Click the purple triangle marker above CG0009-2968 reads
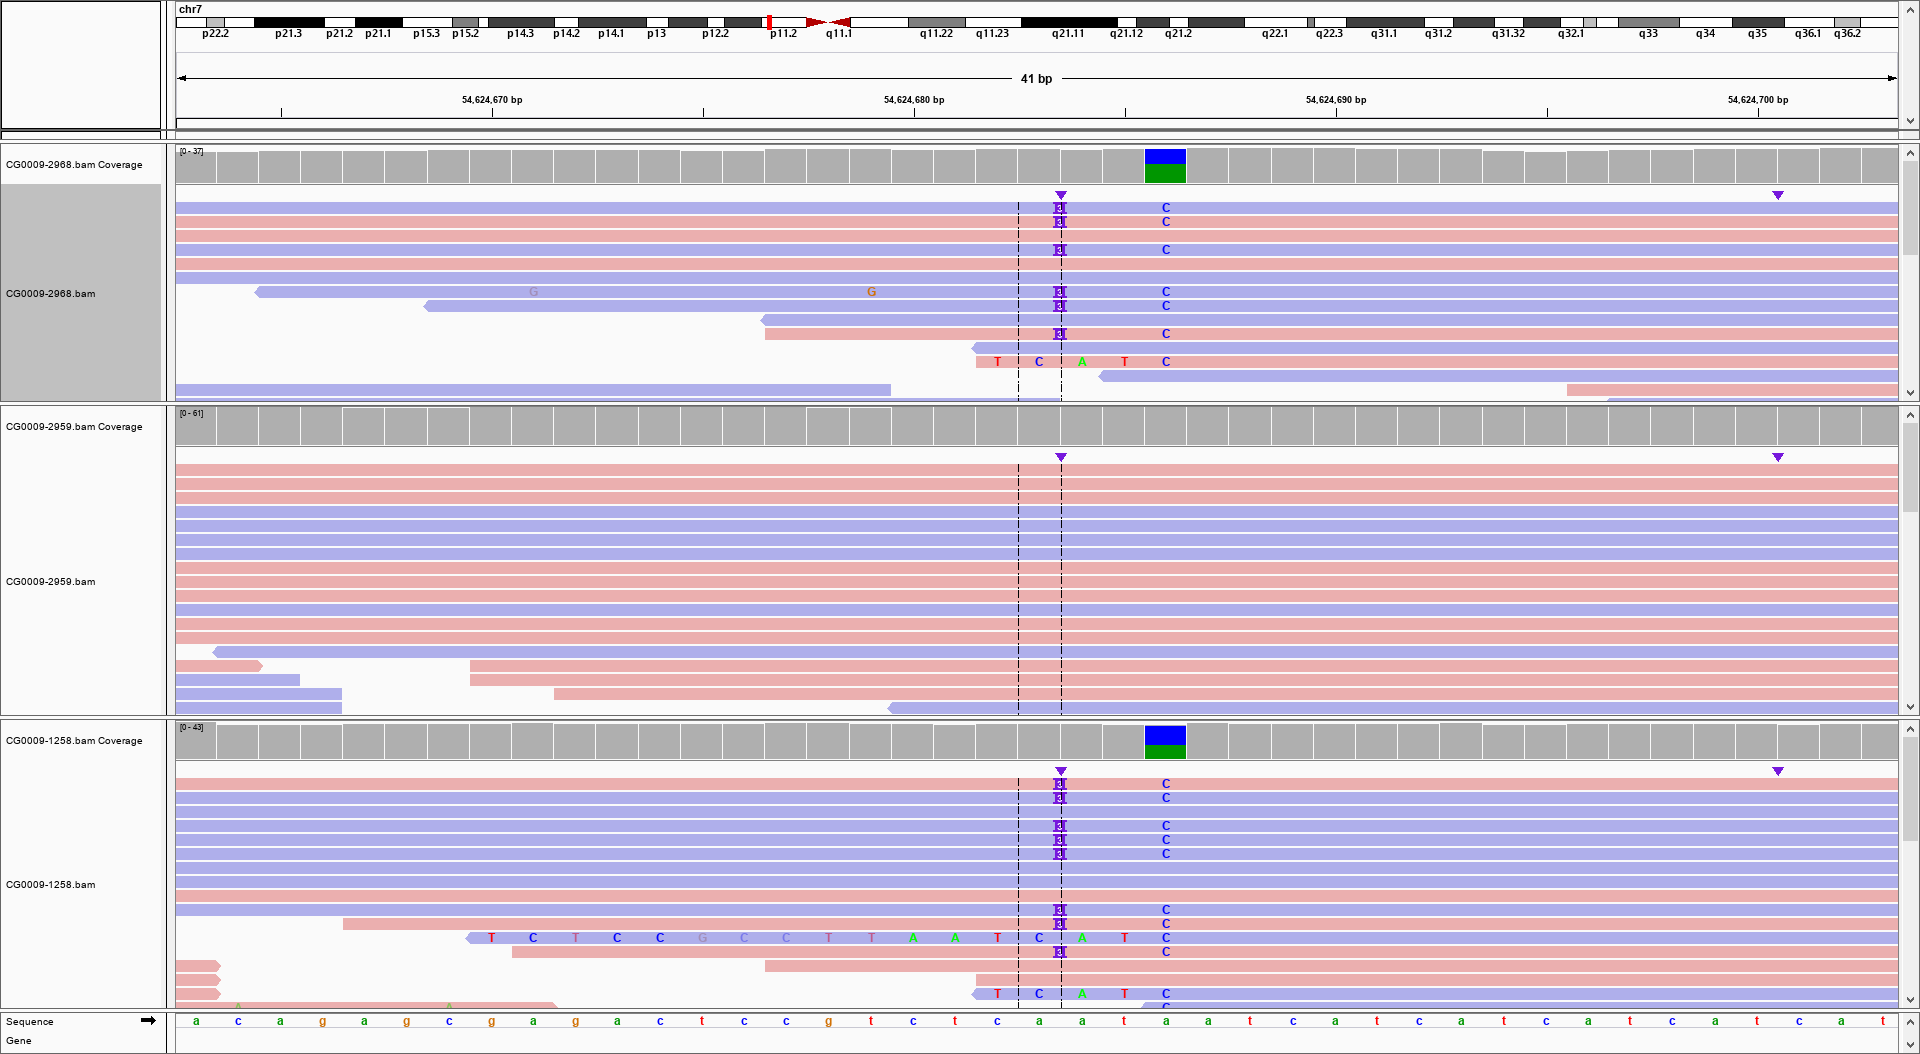 pyautogui.click(x=1059, y=195)
